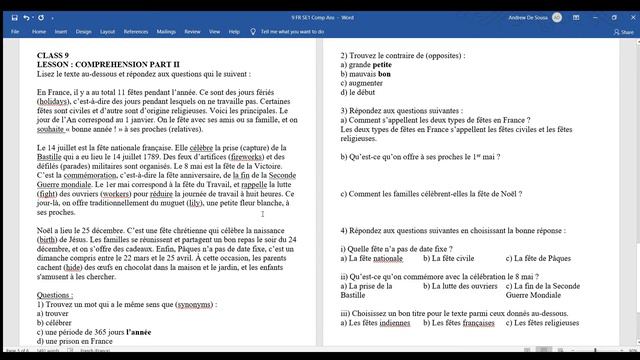Switch to Web Layout view
Screen dimensions: 640x360
pyautogui.click(x=560, y=350)
